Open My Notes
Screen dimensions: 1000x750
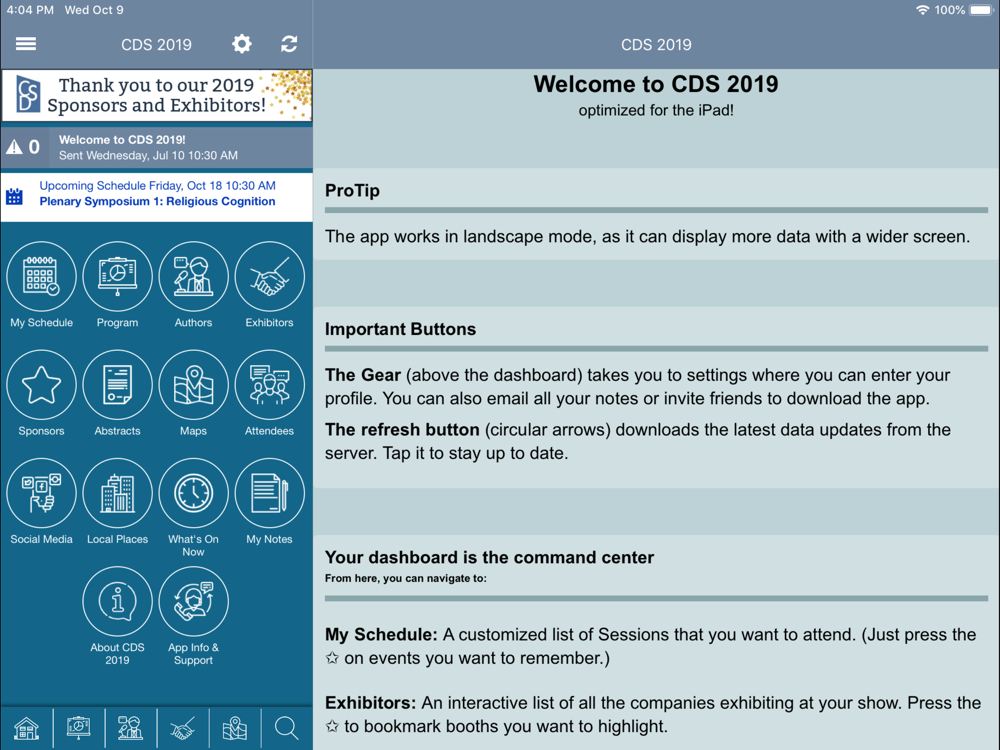[x=270, y=494]
